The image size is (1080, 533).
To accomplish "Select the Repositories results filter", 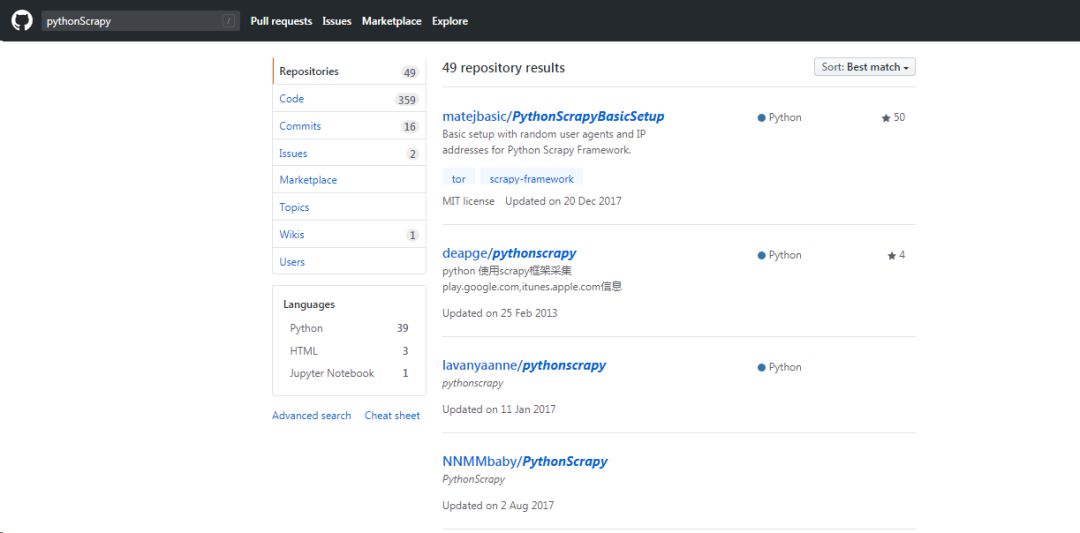I will 349,72.
